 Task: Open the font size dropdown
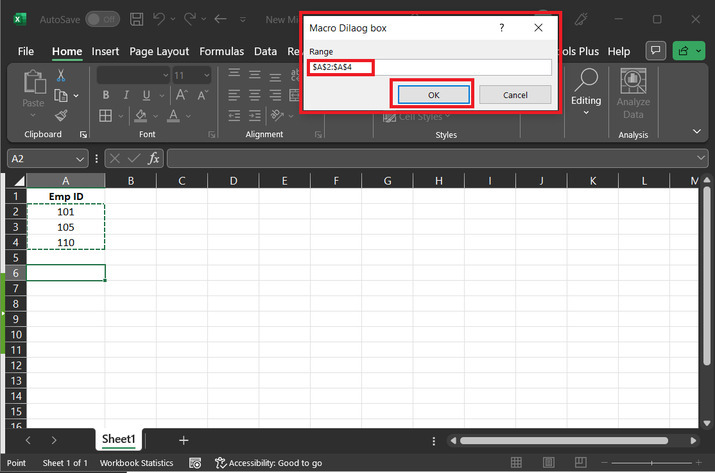pyautogui.click(x=207, y=75)
